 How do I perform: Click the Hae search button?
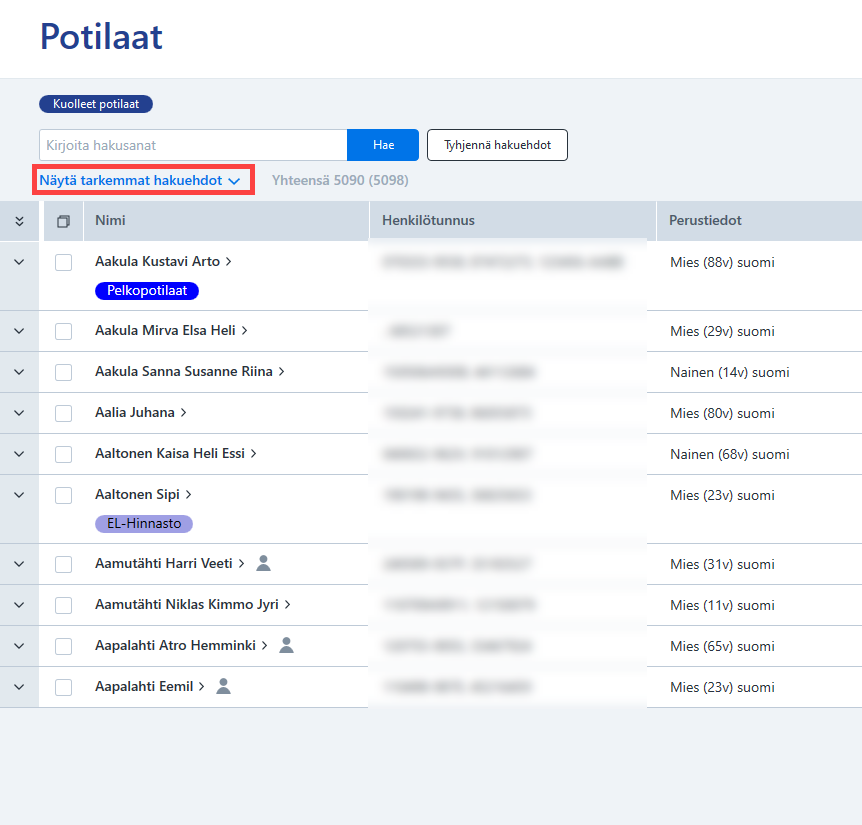(x=383, y=145)
